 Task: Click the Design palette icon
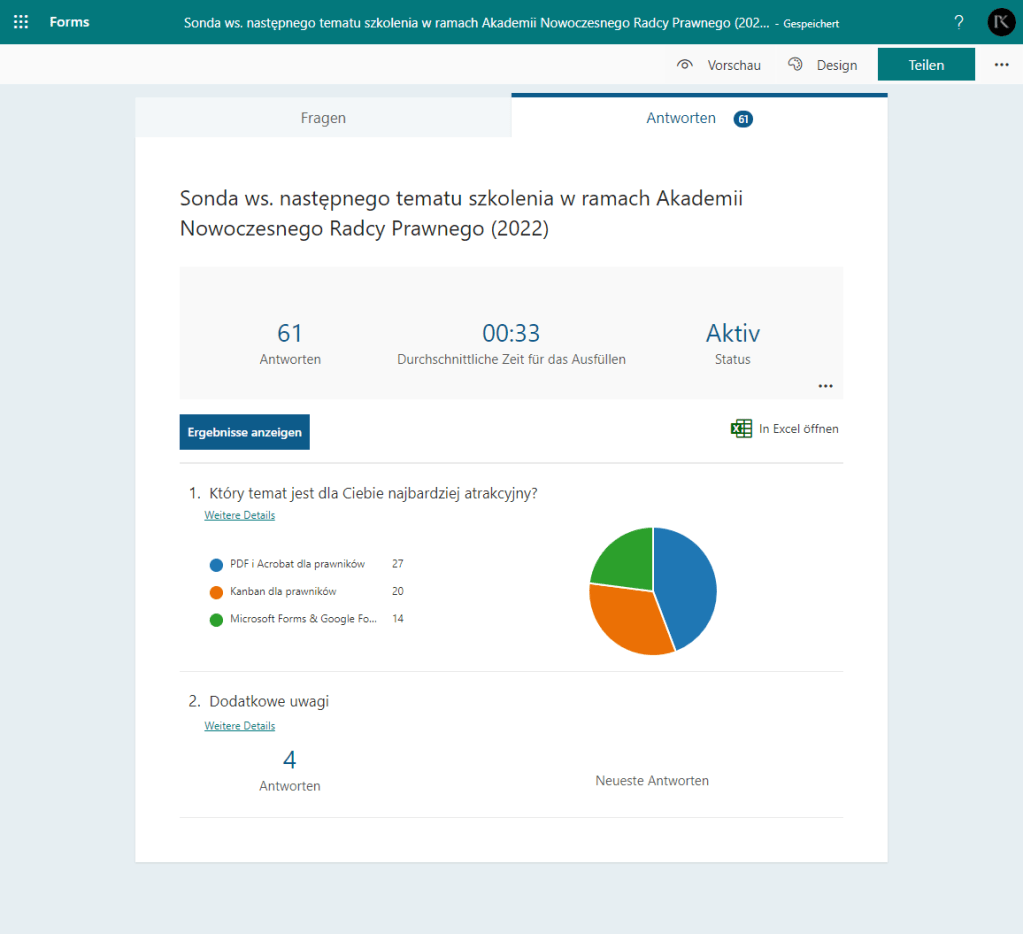click(796, 65)
